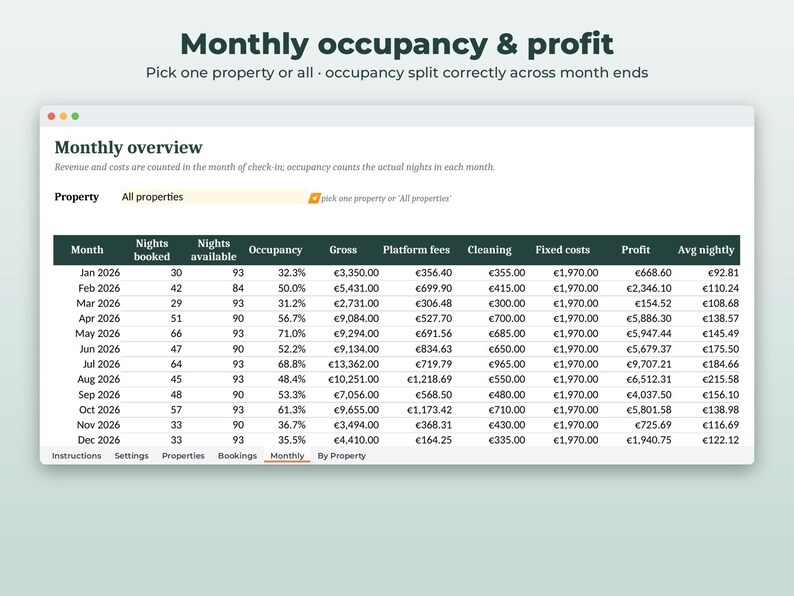Select the Cleaning column header
The image size is (794, 596).
[490, 250]
